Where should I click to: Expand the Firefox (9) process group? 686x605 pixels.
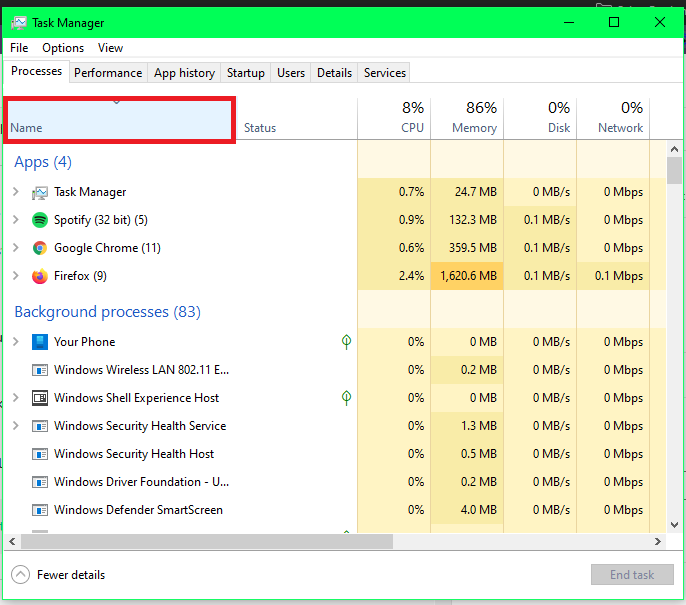tap(16, 276)
